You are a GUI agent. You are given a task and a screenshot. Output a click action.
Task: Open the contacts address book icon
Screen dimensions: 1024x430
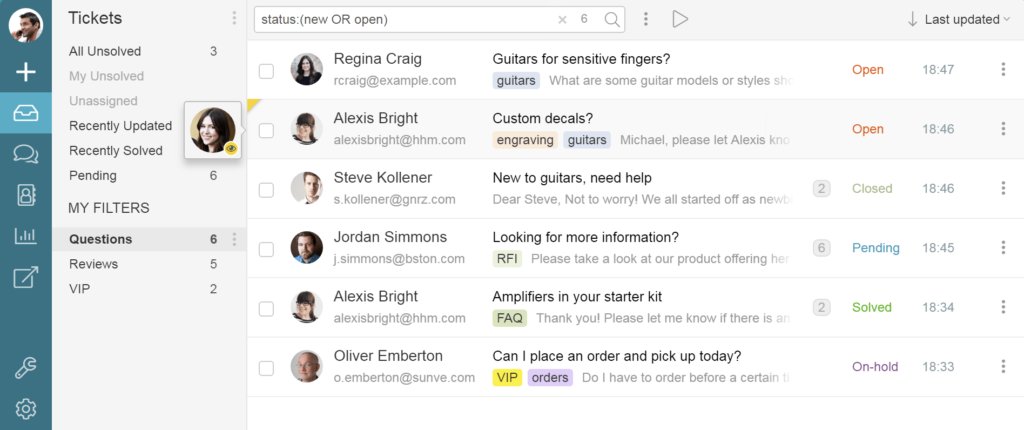(25, 195)
